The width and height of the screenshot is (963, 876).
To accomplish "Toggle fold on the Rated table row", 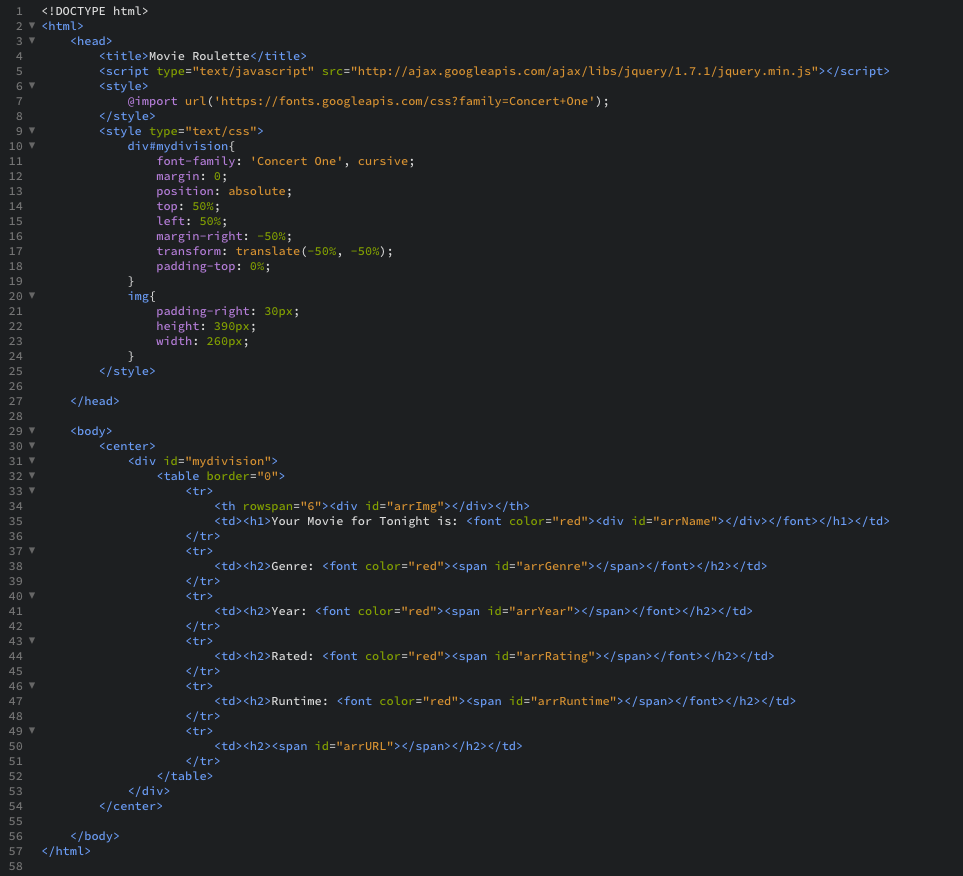I will 30,641.
